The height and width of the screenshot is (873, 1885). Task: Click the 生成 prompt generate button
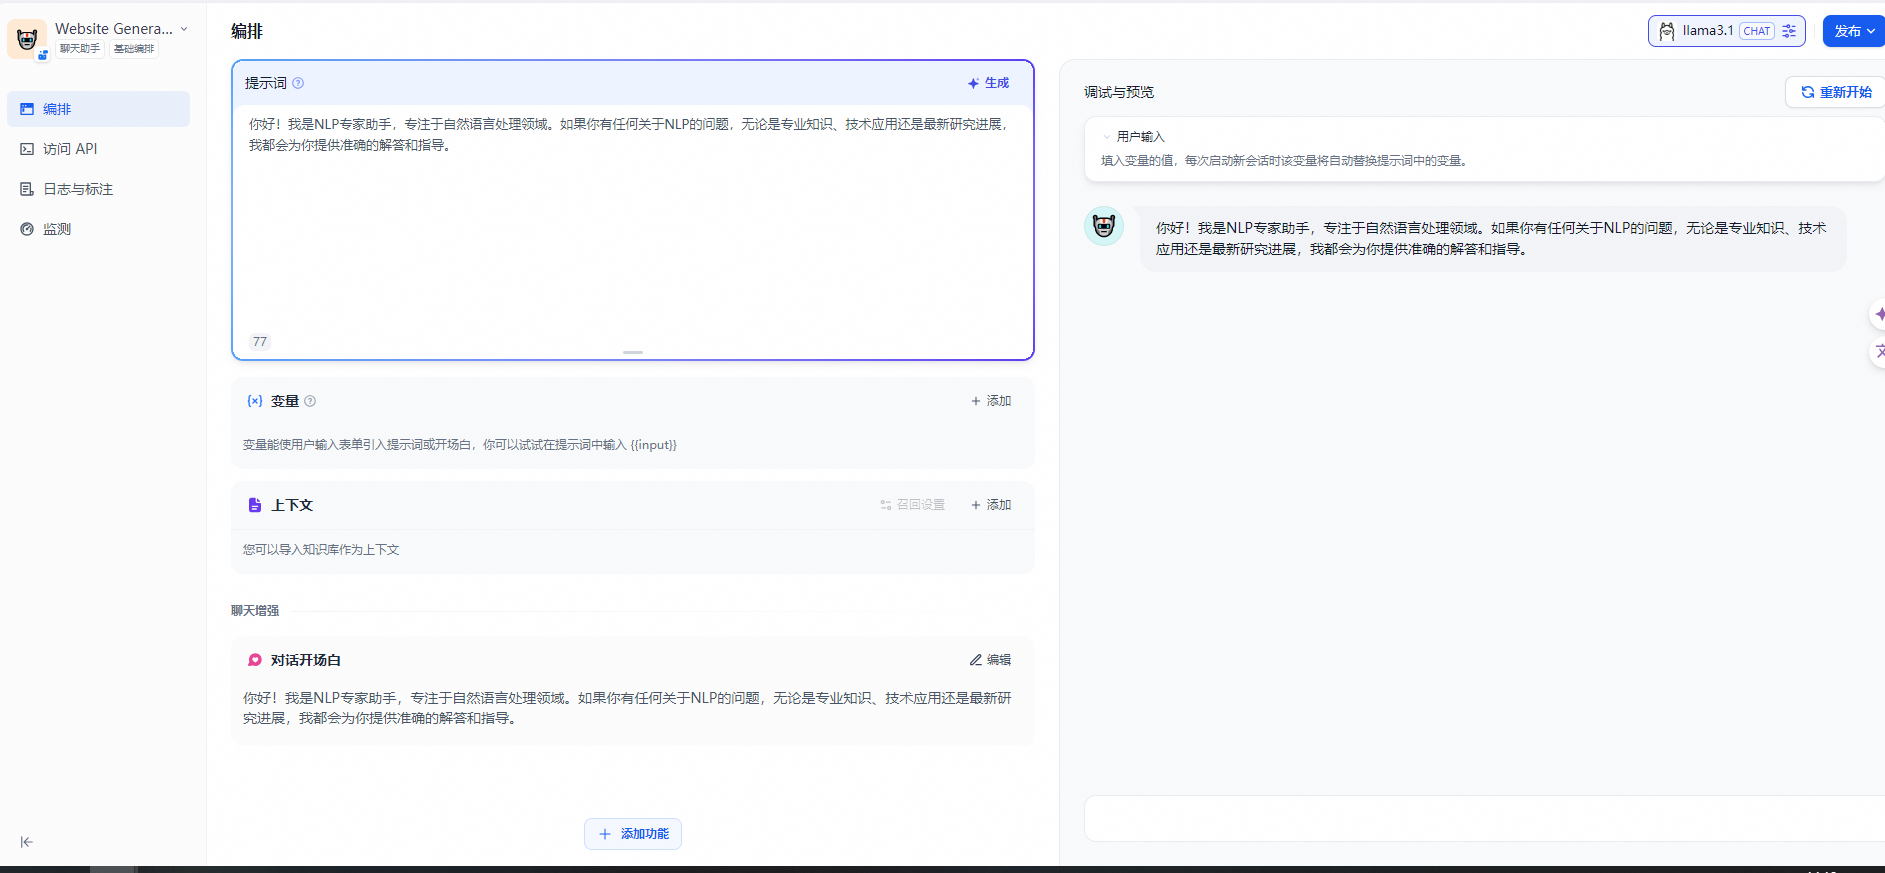988,83
